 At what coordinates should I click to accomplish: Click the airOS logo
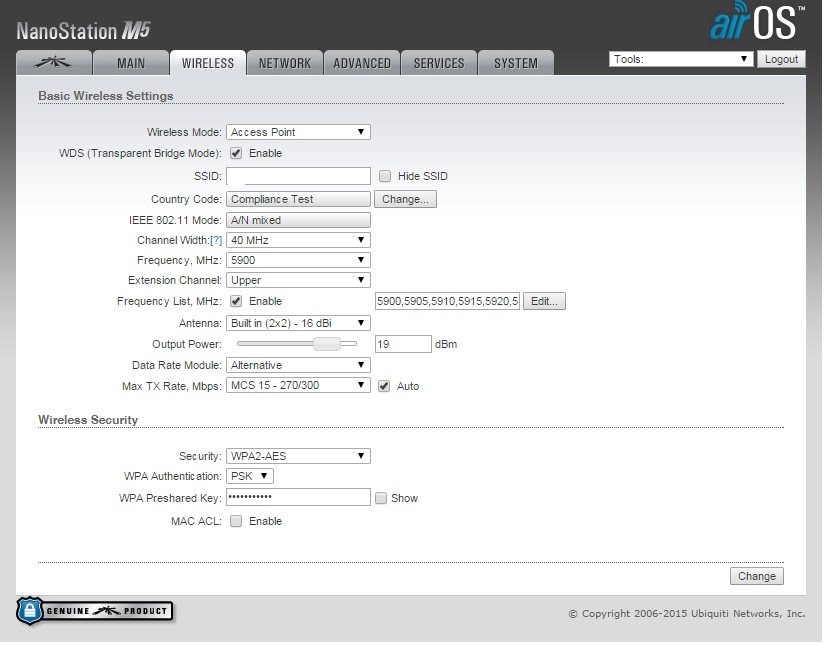tap(755, 23)
